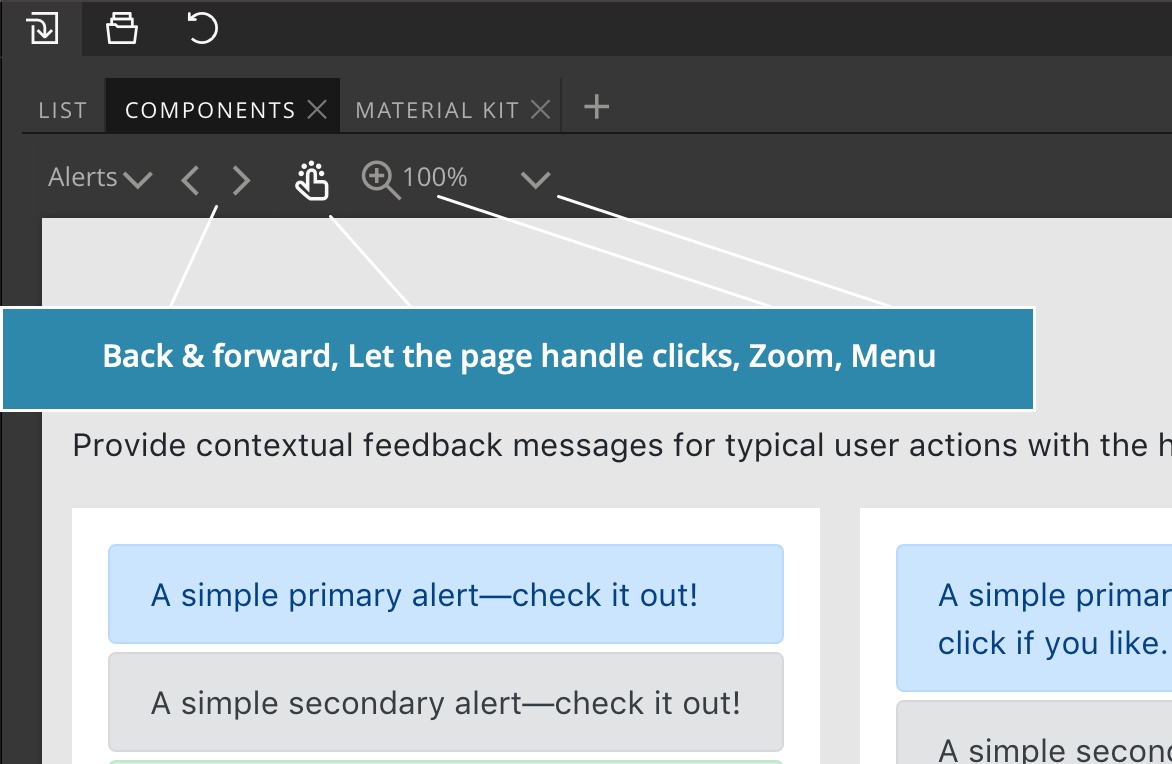The image size is (1172, 764).
Task: Go back with the left chevron arrow
Action: (191, 180)
